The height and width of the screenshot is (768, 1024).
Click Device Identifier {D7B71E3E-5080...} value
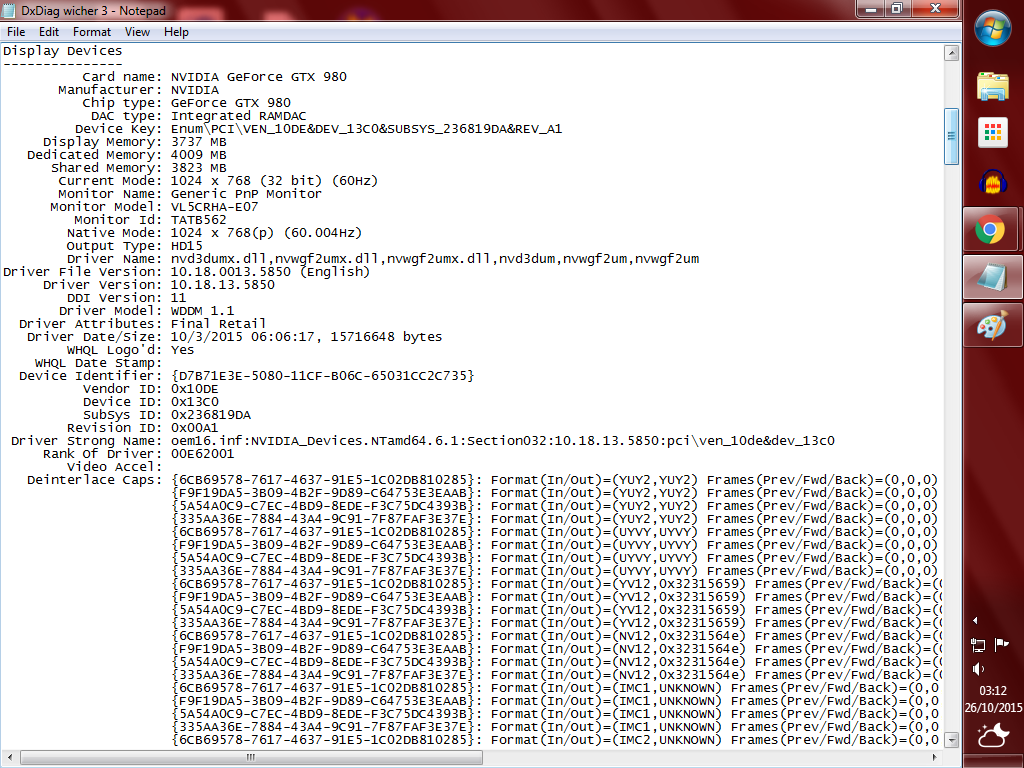pyautogui.click(x=323, y=376)
